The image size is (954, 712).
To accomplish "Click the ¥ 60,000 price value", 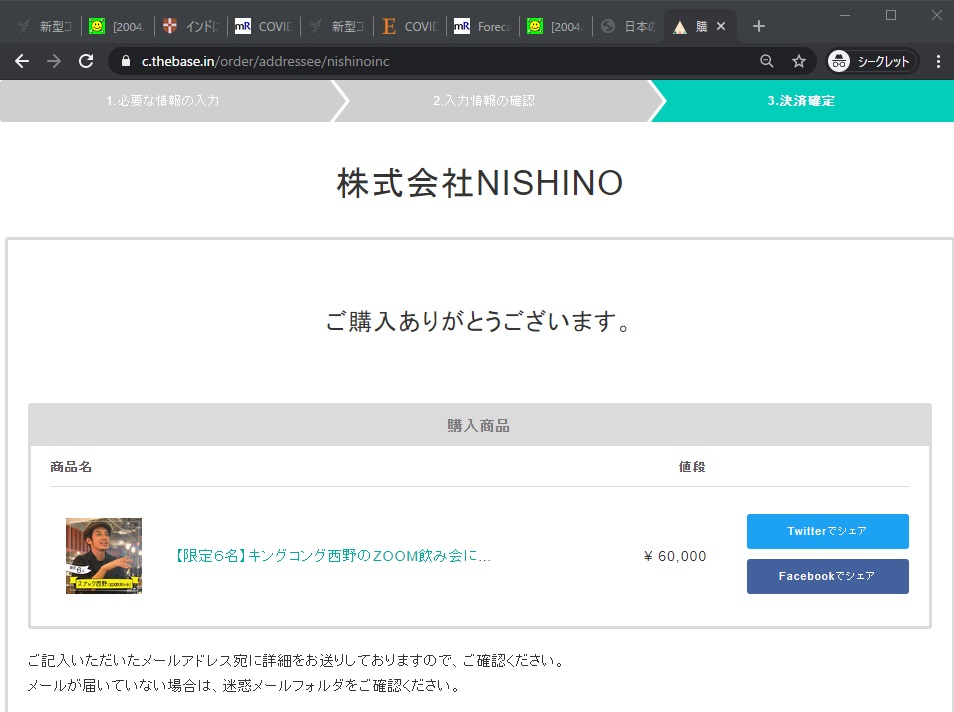I will pyautogui.click(x=675, y=556).
